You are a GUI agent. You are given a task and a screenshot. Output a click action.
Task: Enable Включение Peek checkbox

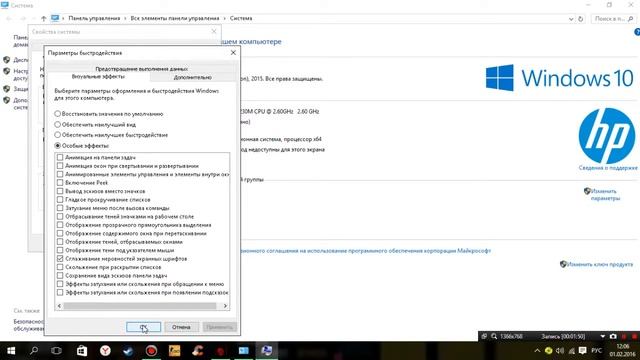coord(60,182)
